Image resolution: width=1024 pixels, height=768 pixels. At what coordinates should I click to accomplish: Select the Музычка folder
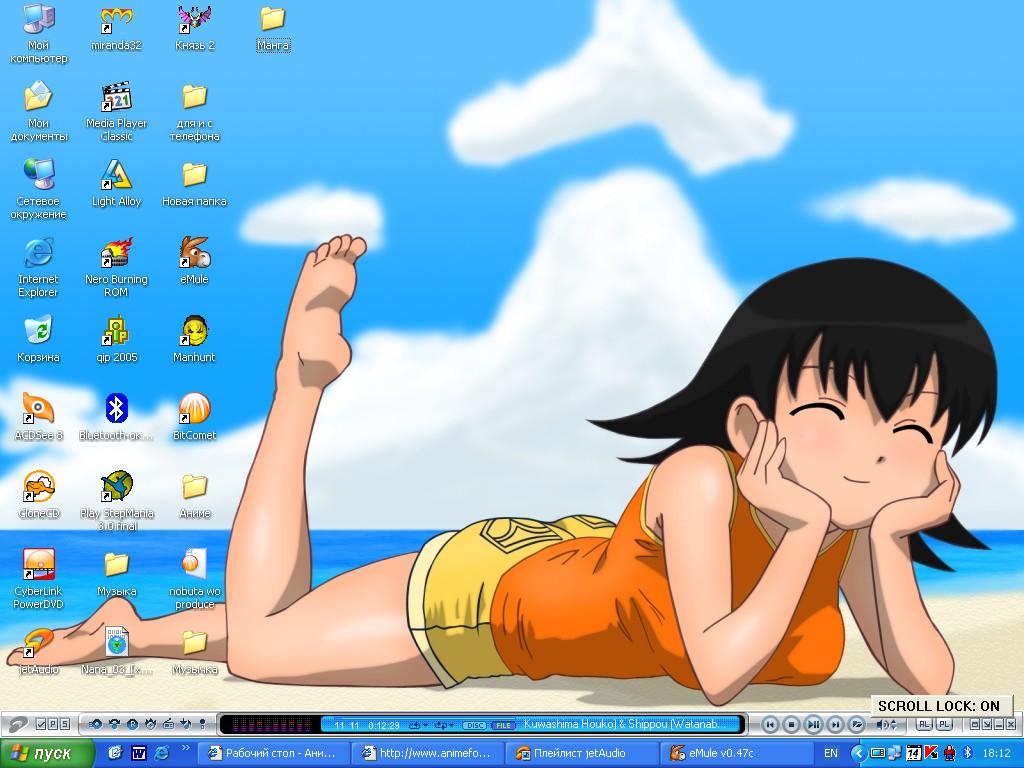195,650
